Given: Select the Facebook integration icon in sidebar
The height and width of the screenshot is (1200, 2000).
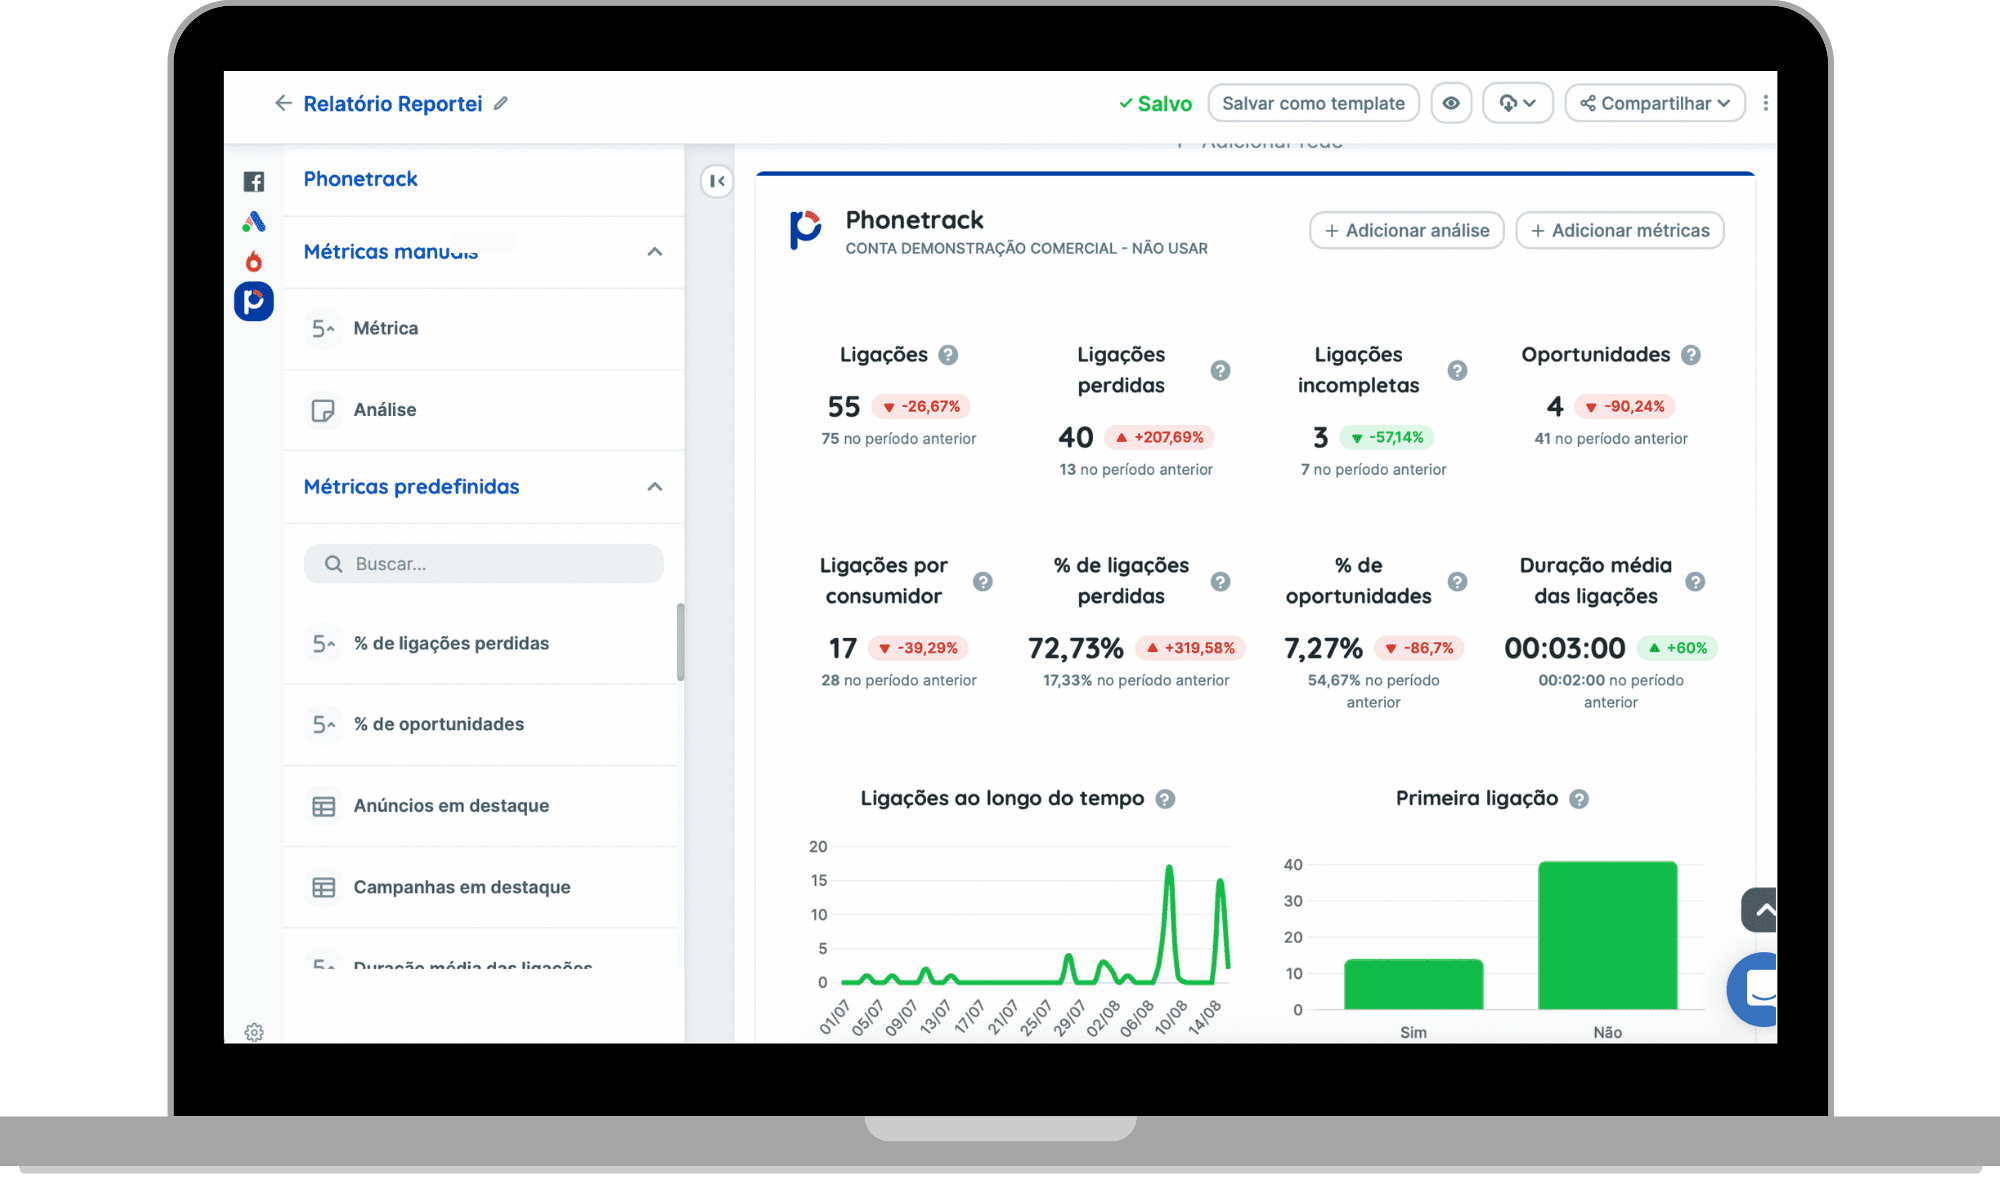Looking at the screenshot, I should click(254, 181).
